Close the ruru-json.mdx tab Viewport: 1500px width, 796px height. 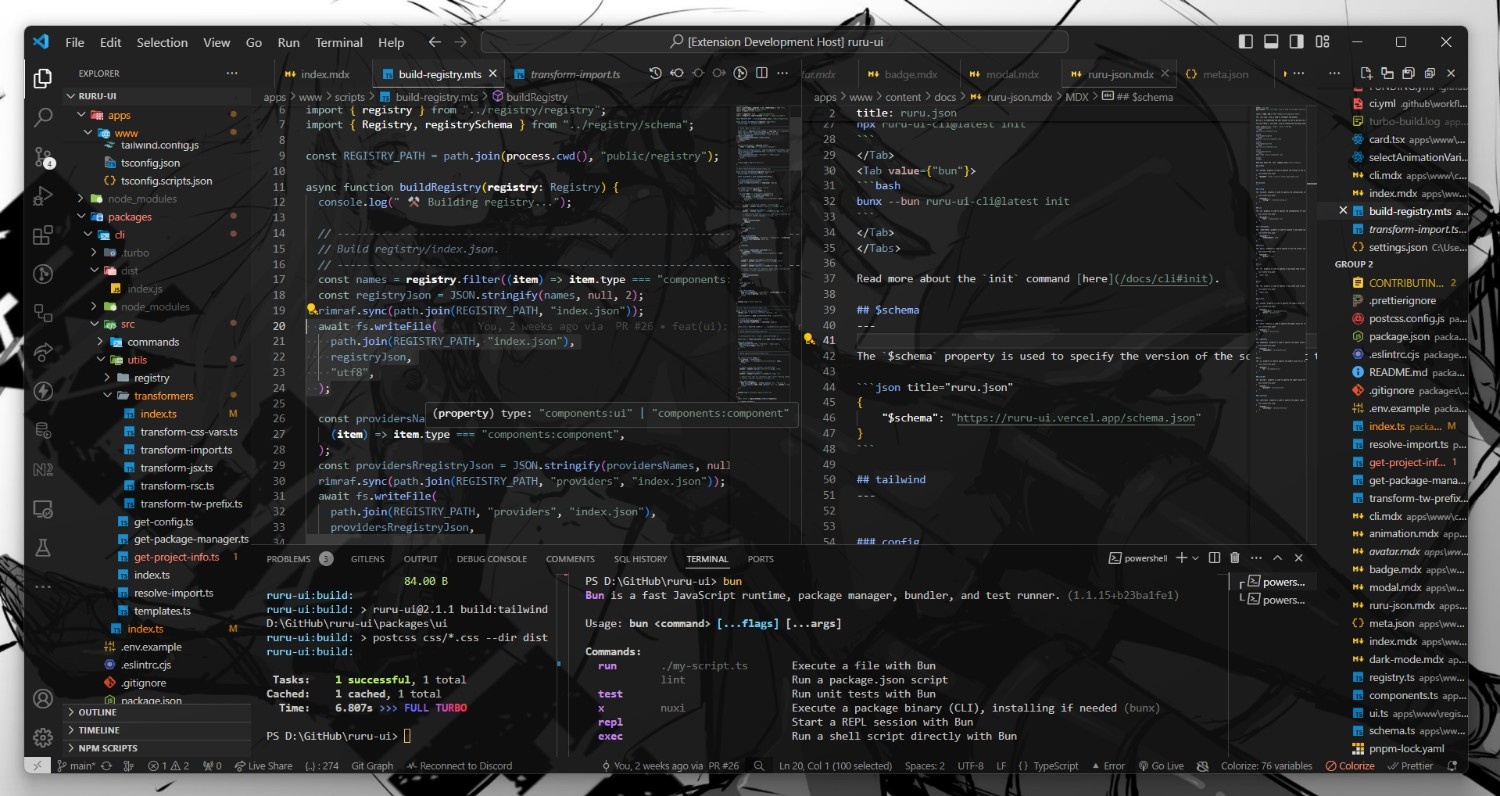pyautogui.click(x=1167, y=74)
